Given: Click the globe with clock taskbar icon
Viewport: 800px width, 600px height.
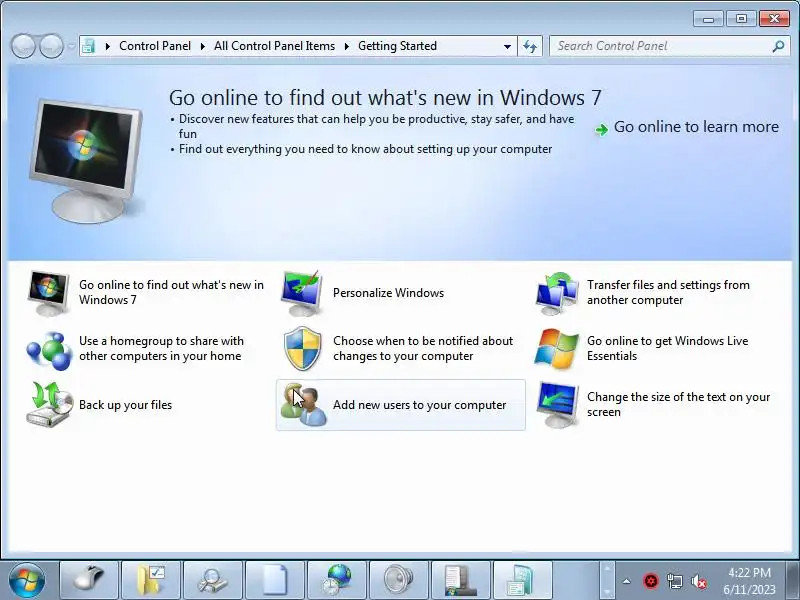Looking at the screenshot, I should pyautogui.click(x=337, y=580).
